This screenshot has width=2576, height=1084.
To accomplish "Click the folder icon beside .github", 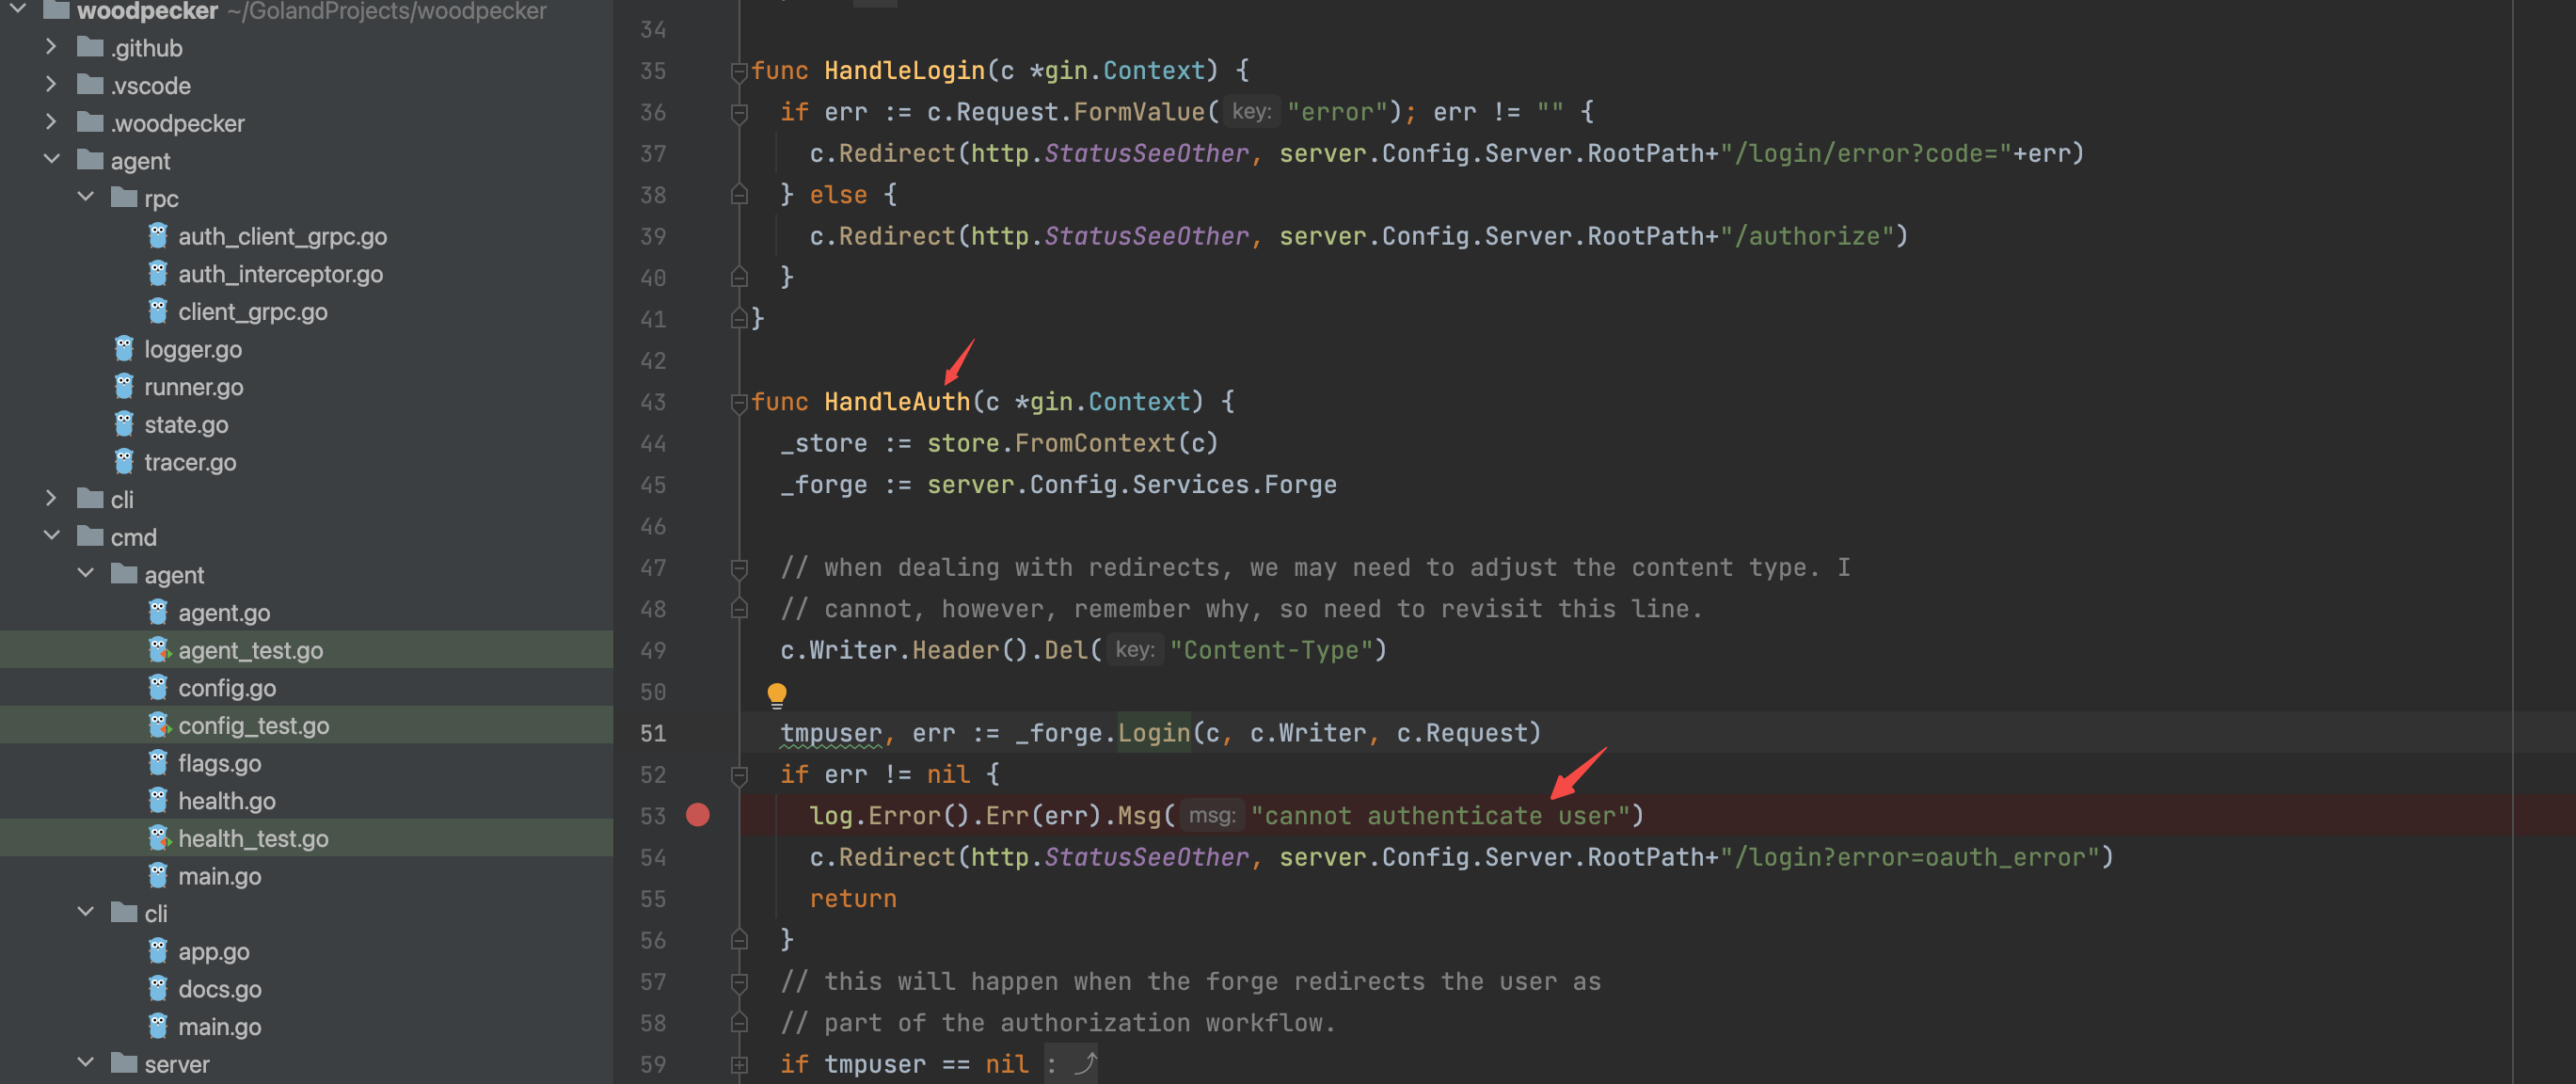I will click(91, 47).
